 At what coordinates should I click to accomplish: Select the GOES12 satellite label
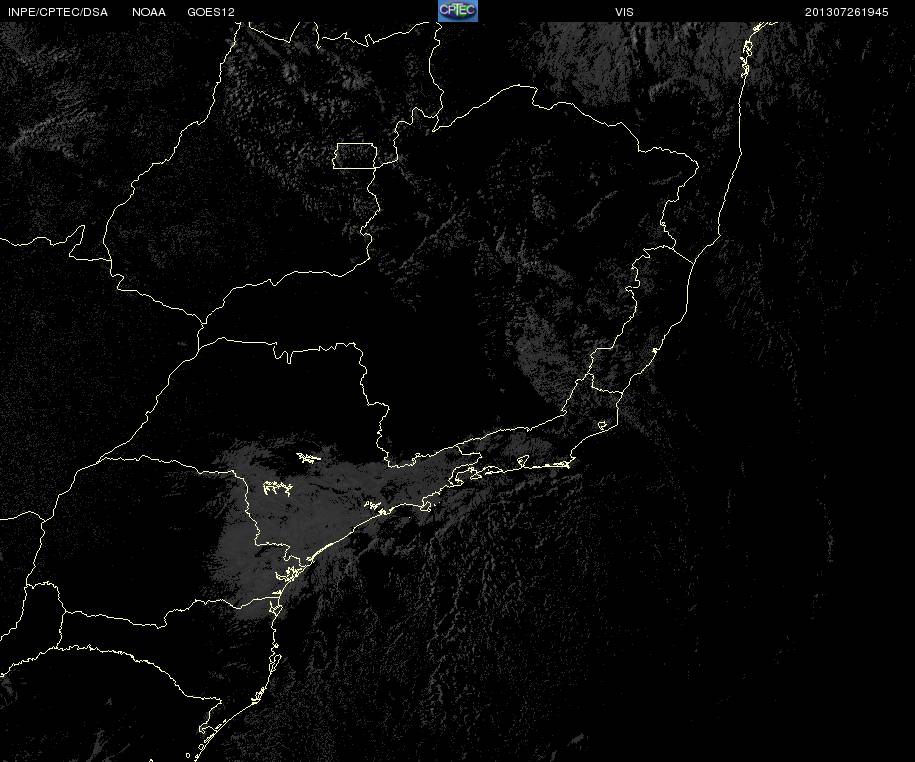point(211,12)
